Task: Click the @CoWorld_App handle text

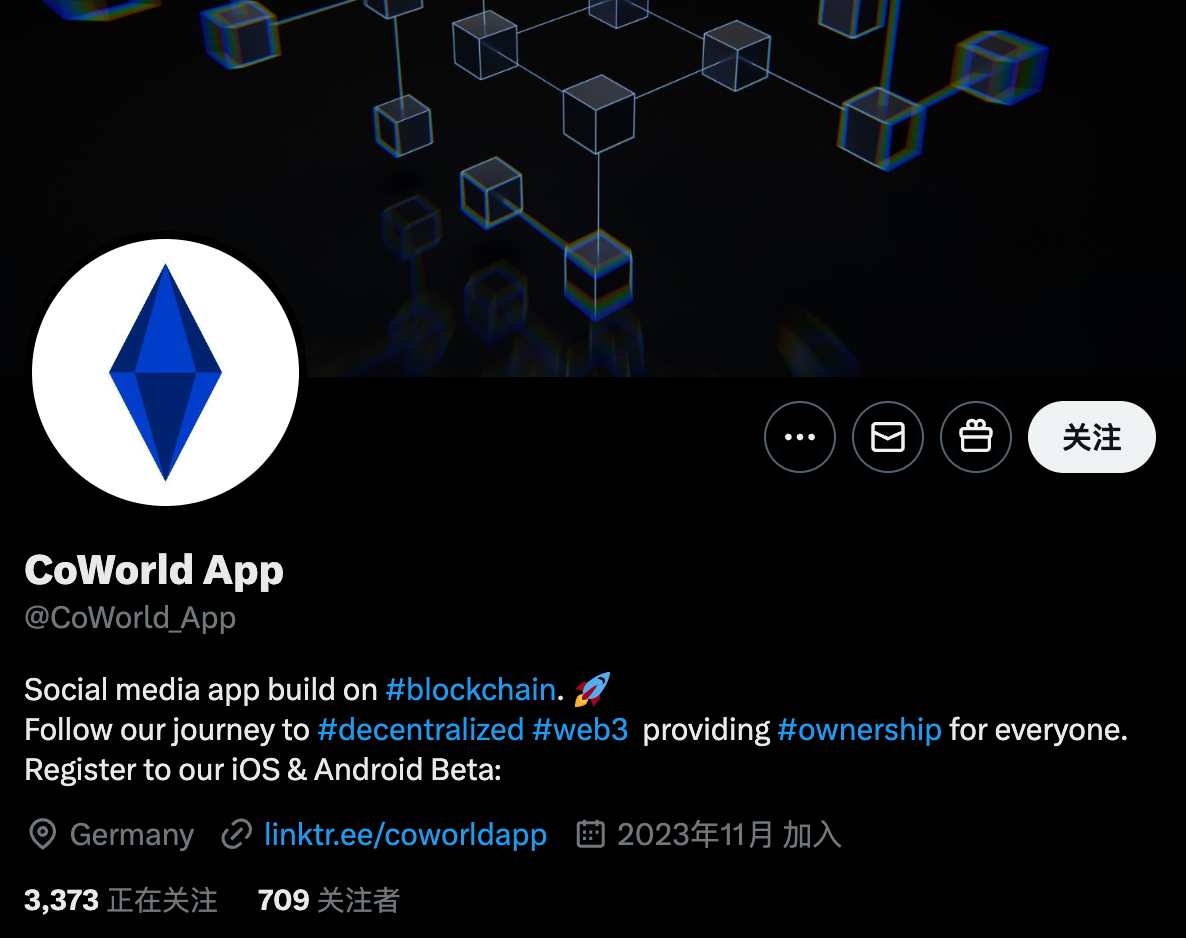Action: (x=130, y=618)
